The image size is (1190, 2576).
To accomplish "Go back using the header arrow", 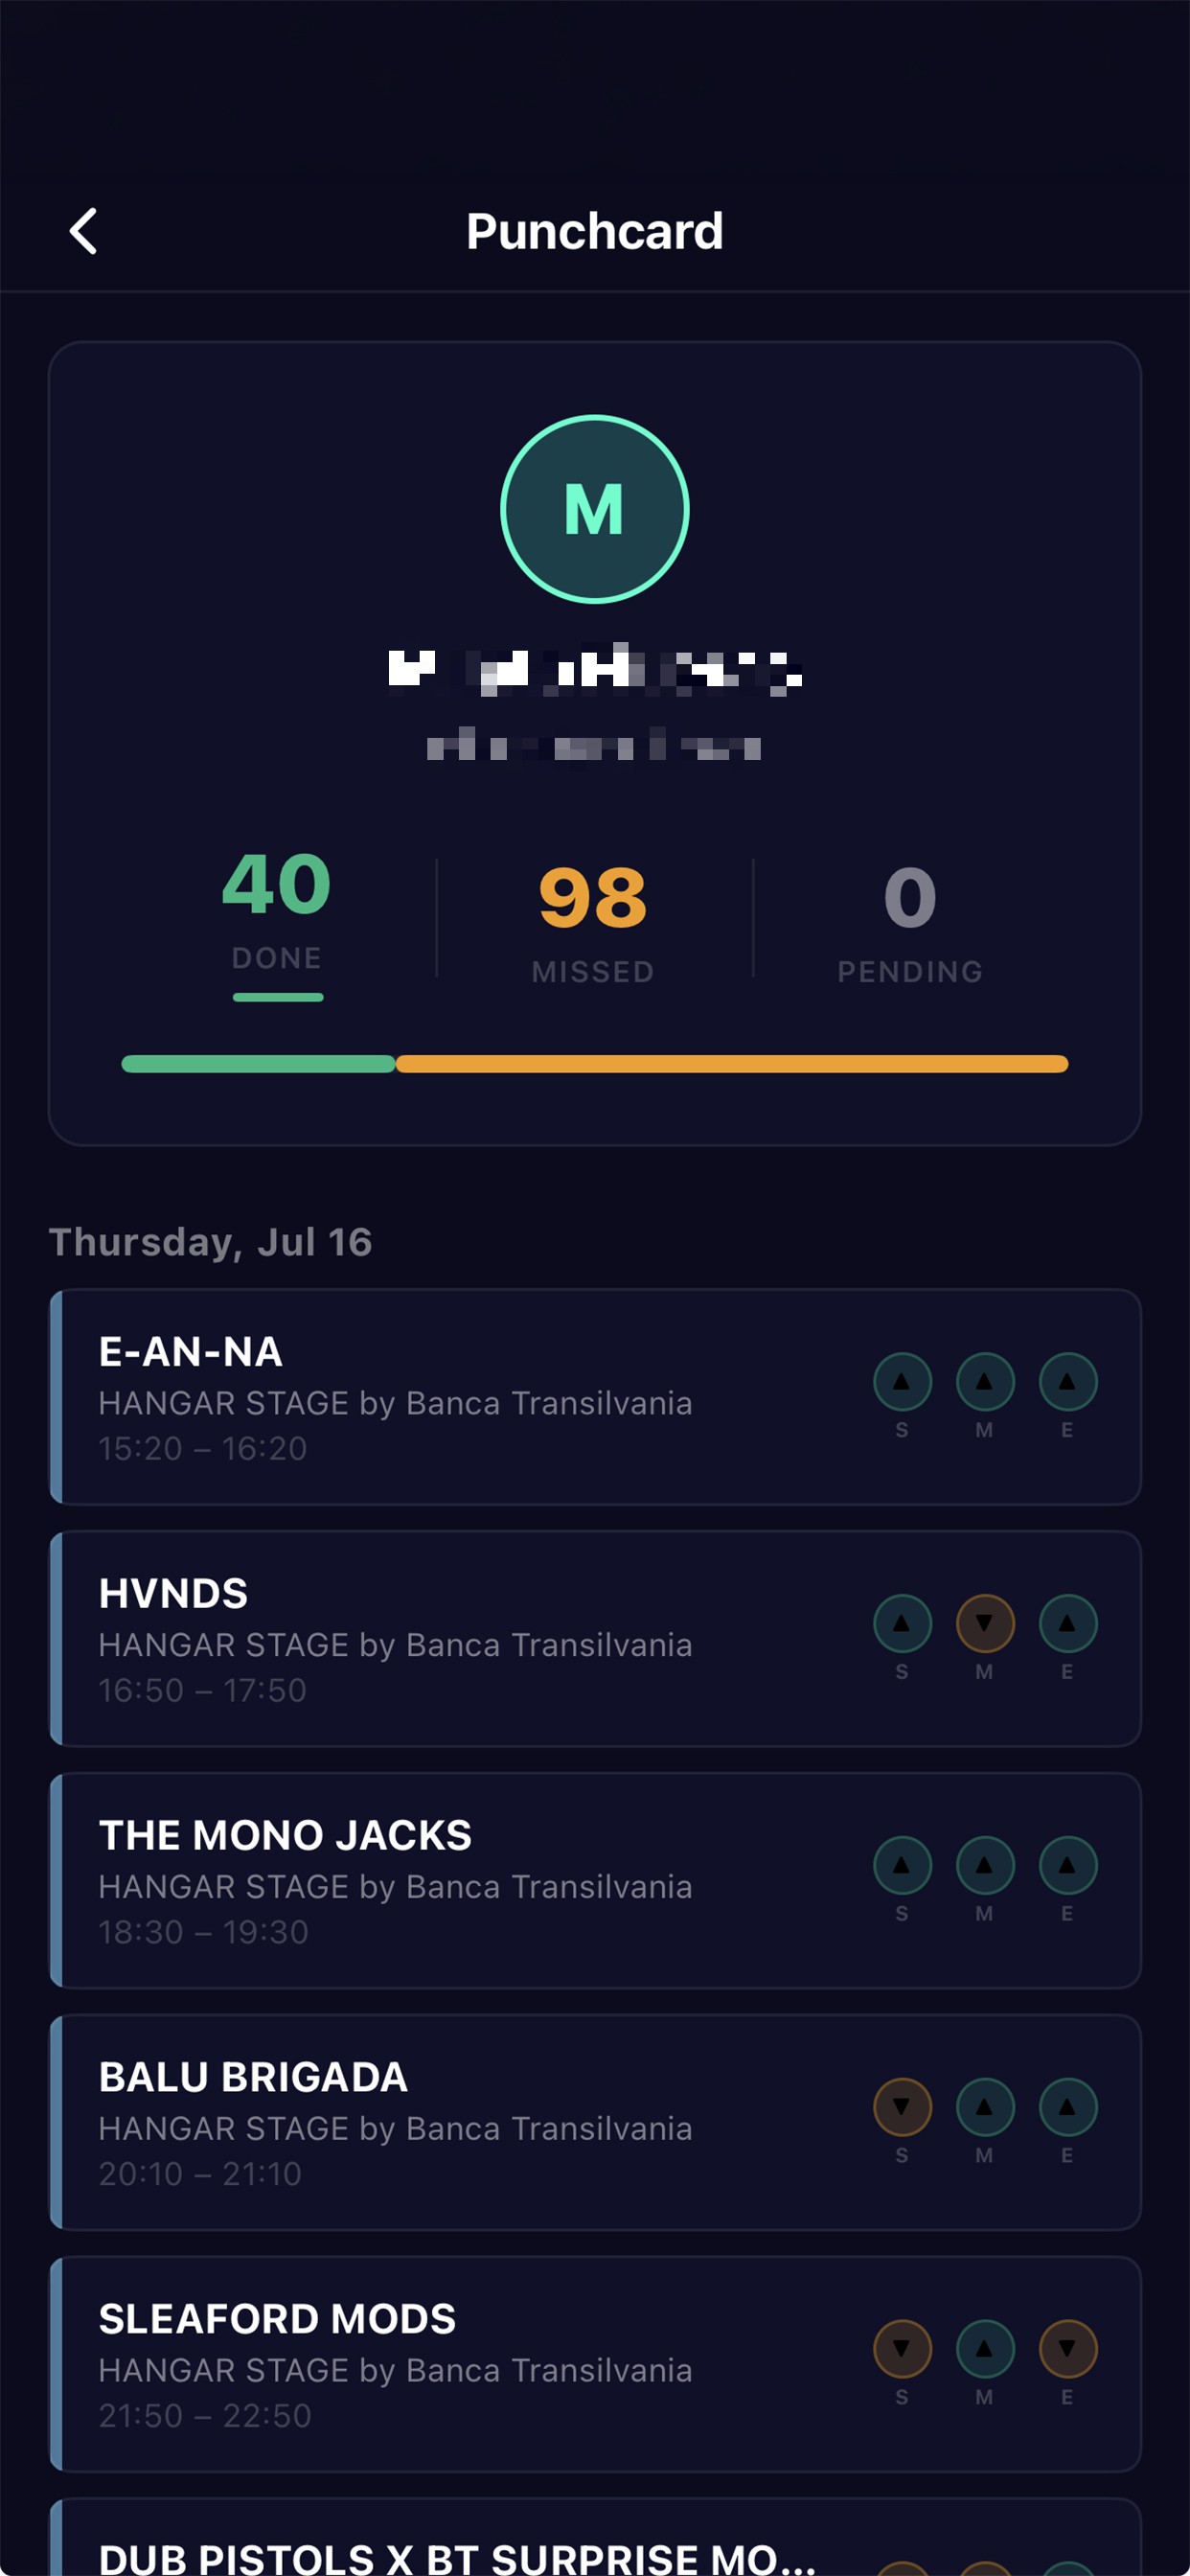I will (x=84, y=231).
